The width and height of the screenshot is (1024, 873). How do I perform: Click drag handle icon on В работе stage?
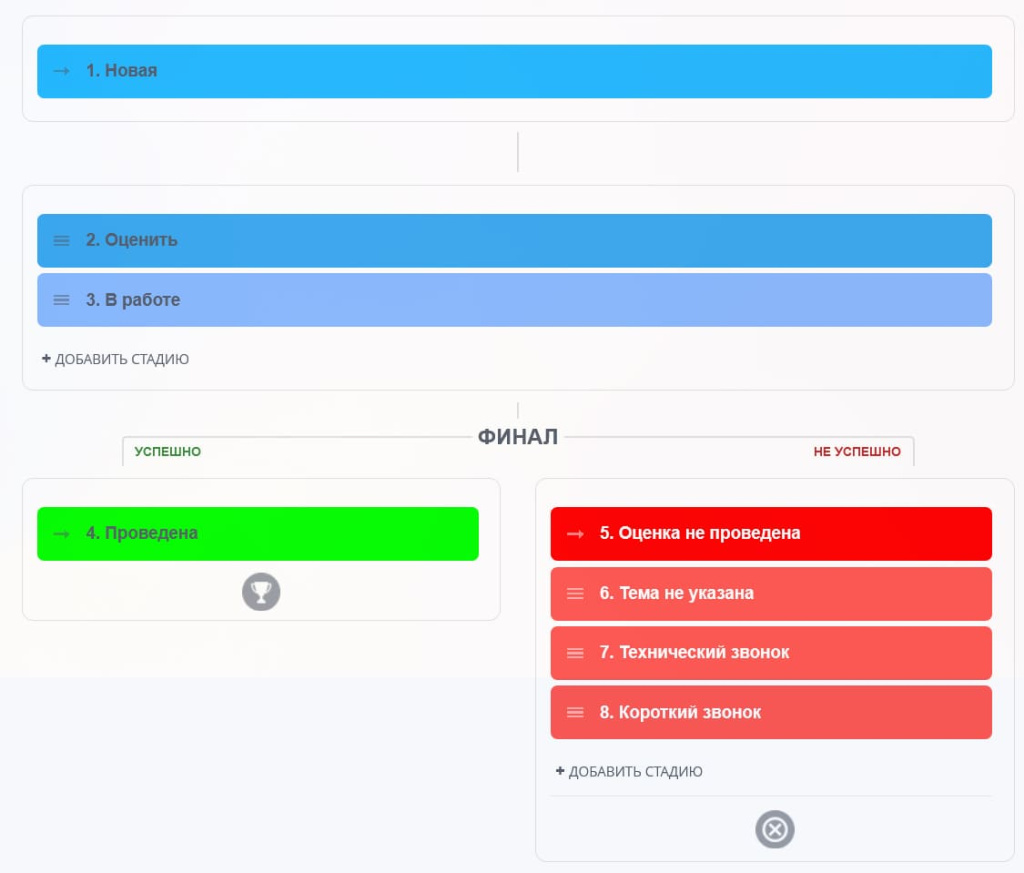click(x=61, y=300)
